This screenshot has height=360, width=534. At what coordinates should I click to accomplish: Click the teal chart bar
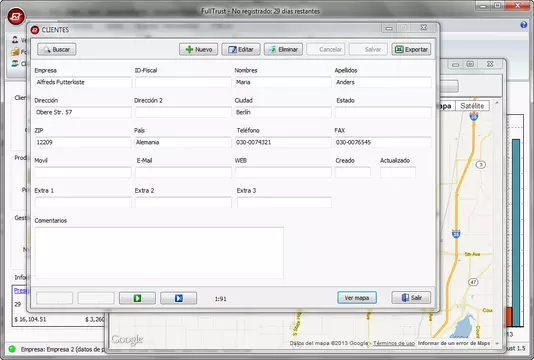click(x=516, y=233)
